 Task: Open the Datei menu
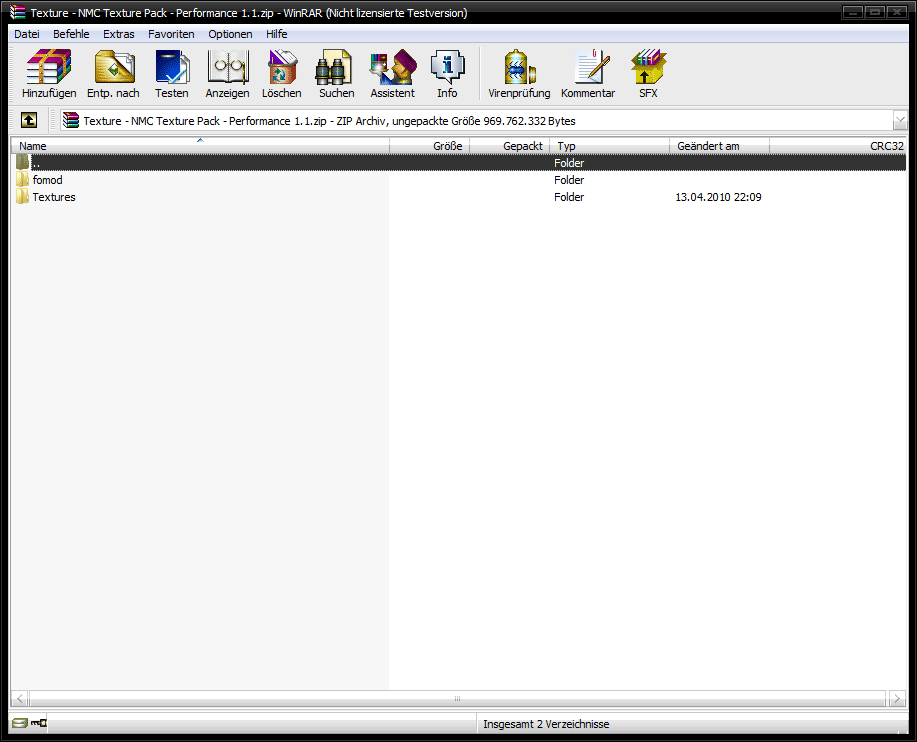[27, 34]
